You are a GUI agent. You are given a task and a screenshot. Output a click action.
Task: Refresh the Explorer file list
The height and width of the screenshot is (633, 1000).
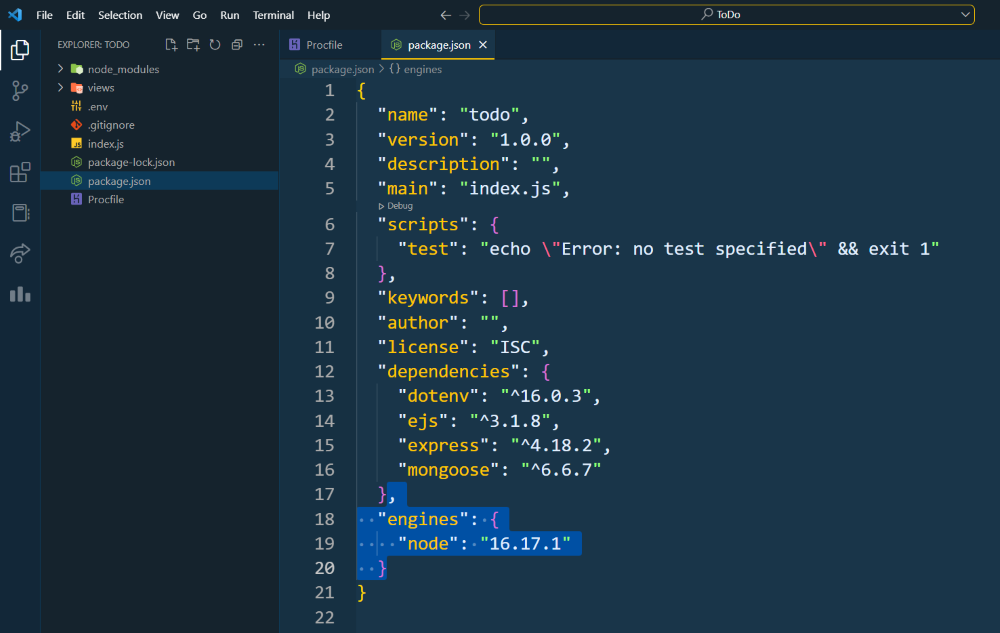click(215, 45)
